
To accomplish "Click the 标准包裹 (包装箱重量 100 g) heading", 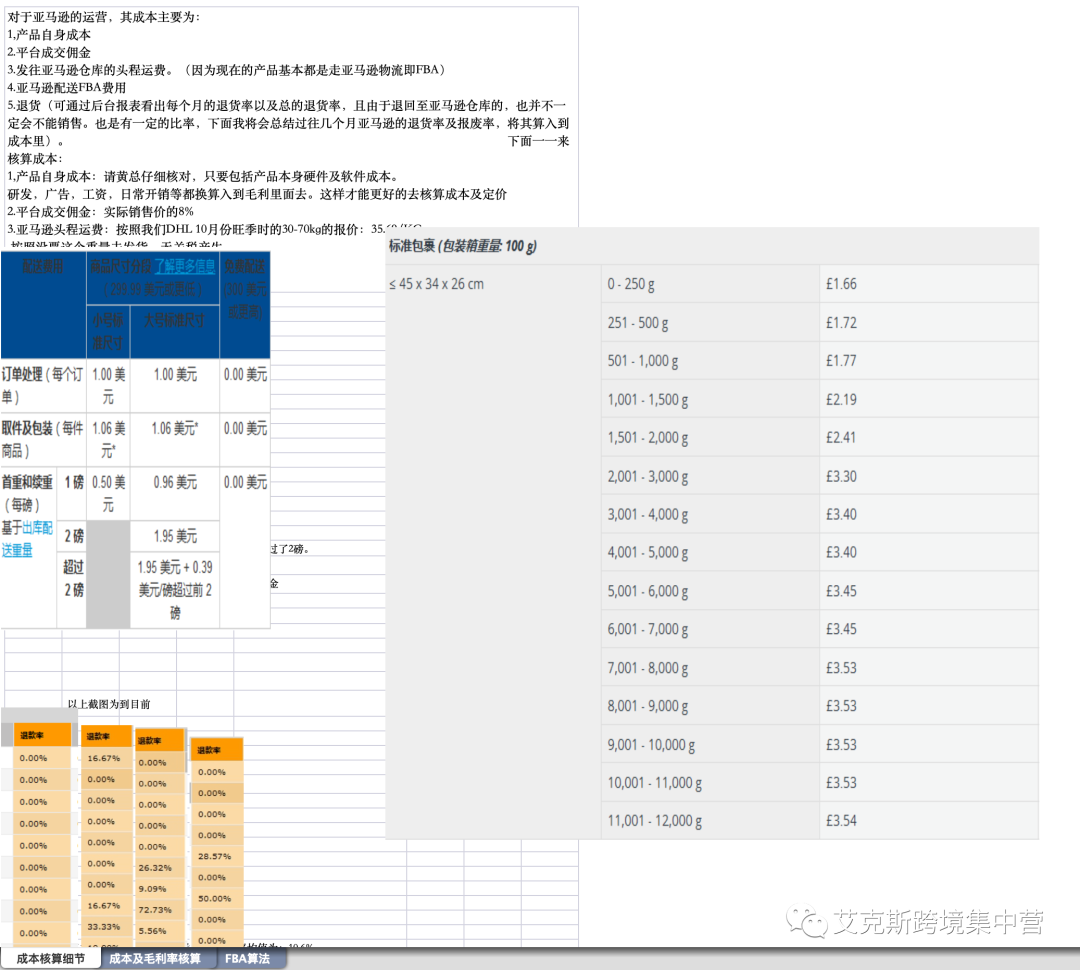I will 463,246.
